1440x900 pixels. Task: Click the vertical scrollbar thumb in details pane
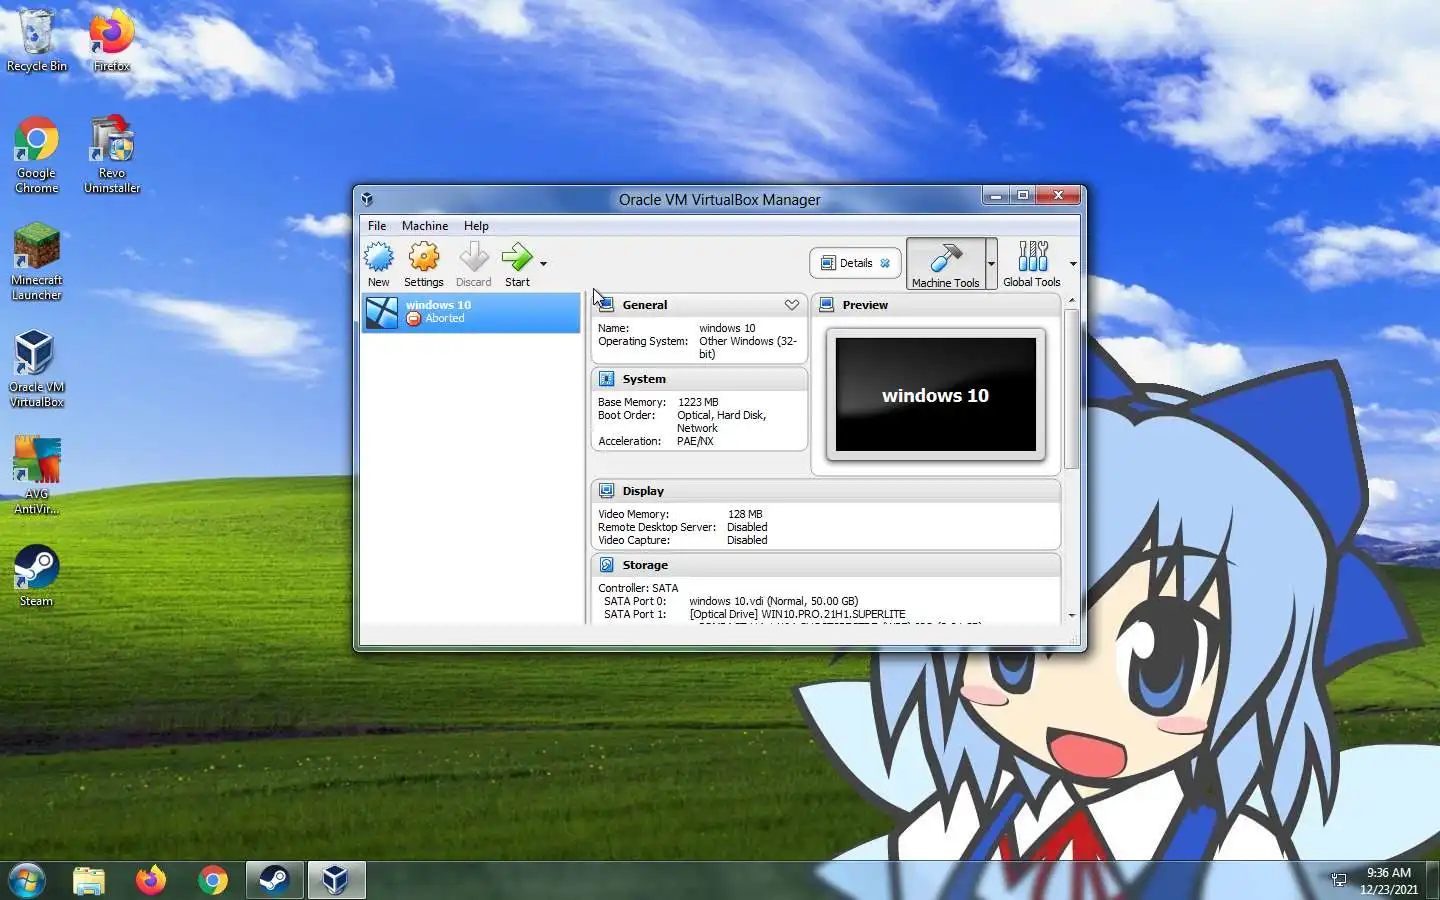[1072, 389]
